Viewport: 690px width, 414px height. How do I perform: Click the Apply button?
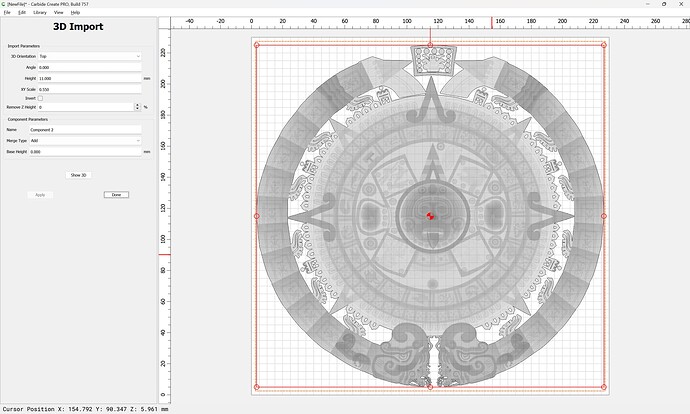(40, 194)
